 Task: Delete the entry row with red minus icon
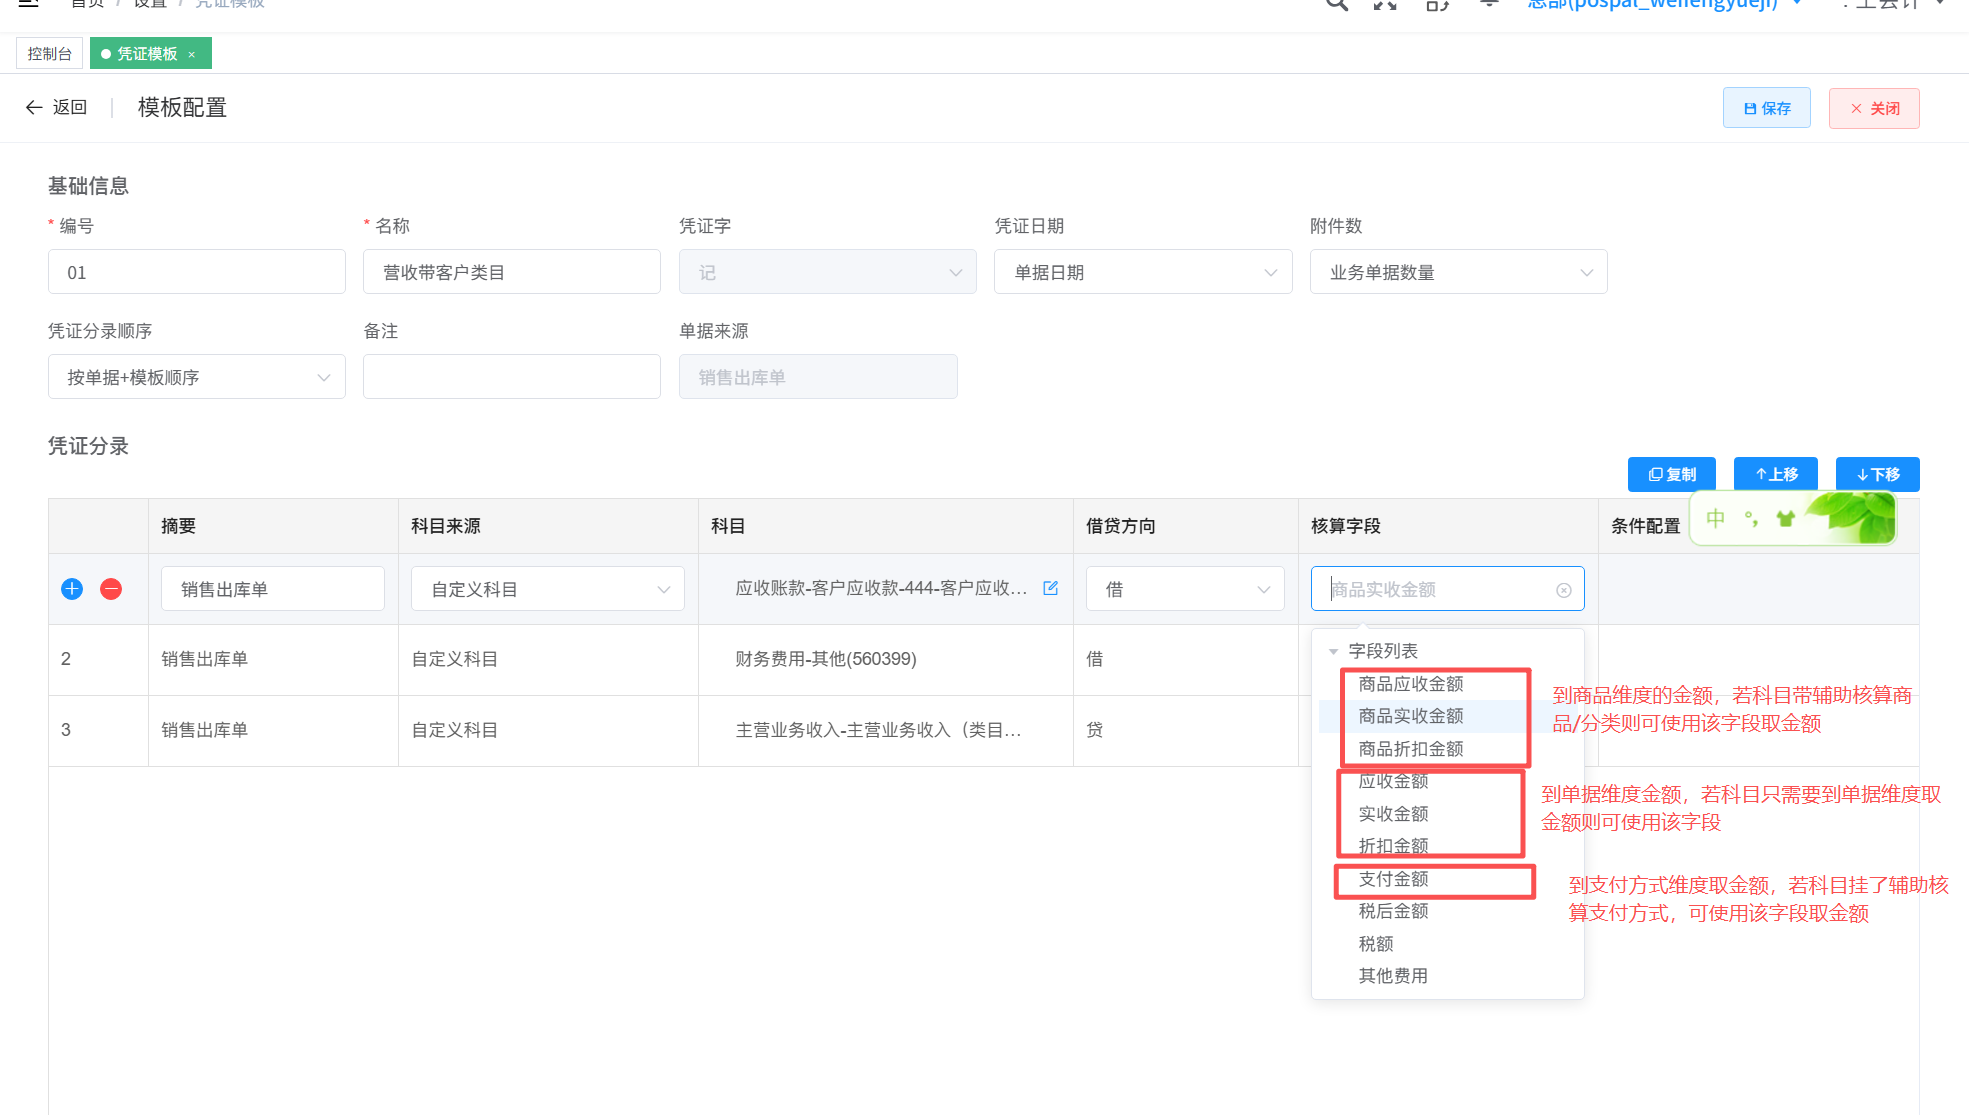pos(111,589)
